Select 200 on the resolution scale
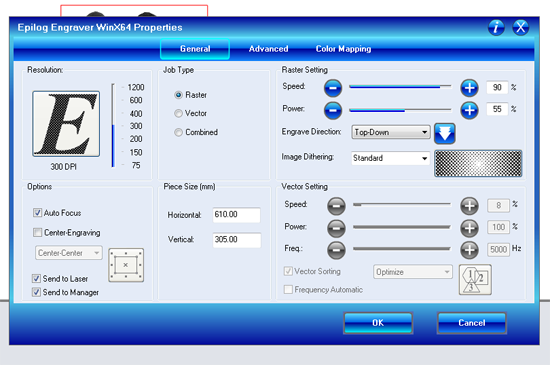This screenshot has height=365, width=550. [x=136, y=139]
